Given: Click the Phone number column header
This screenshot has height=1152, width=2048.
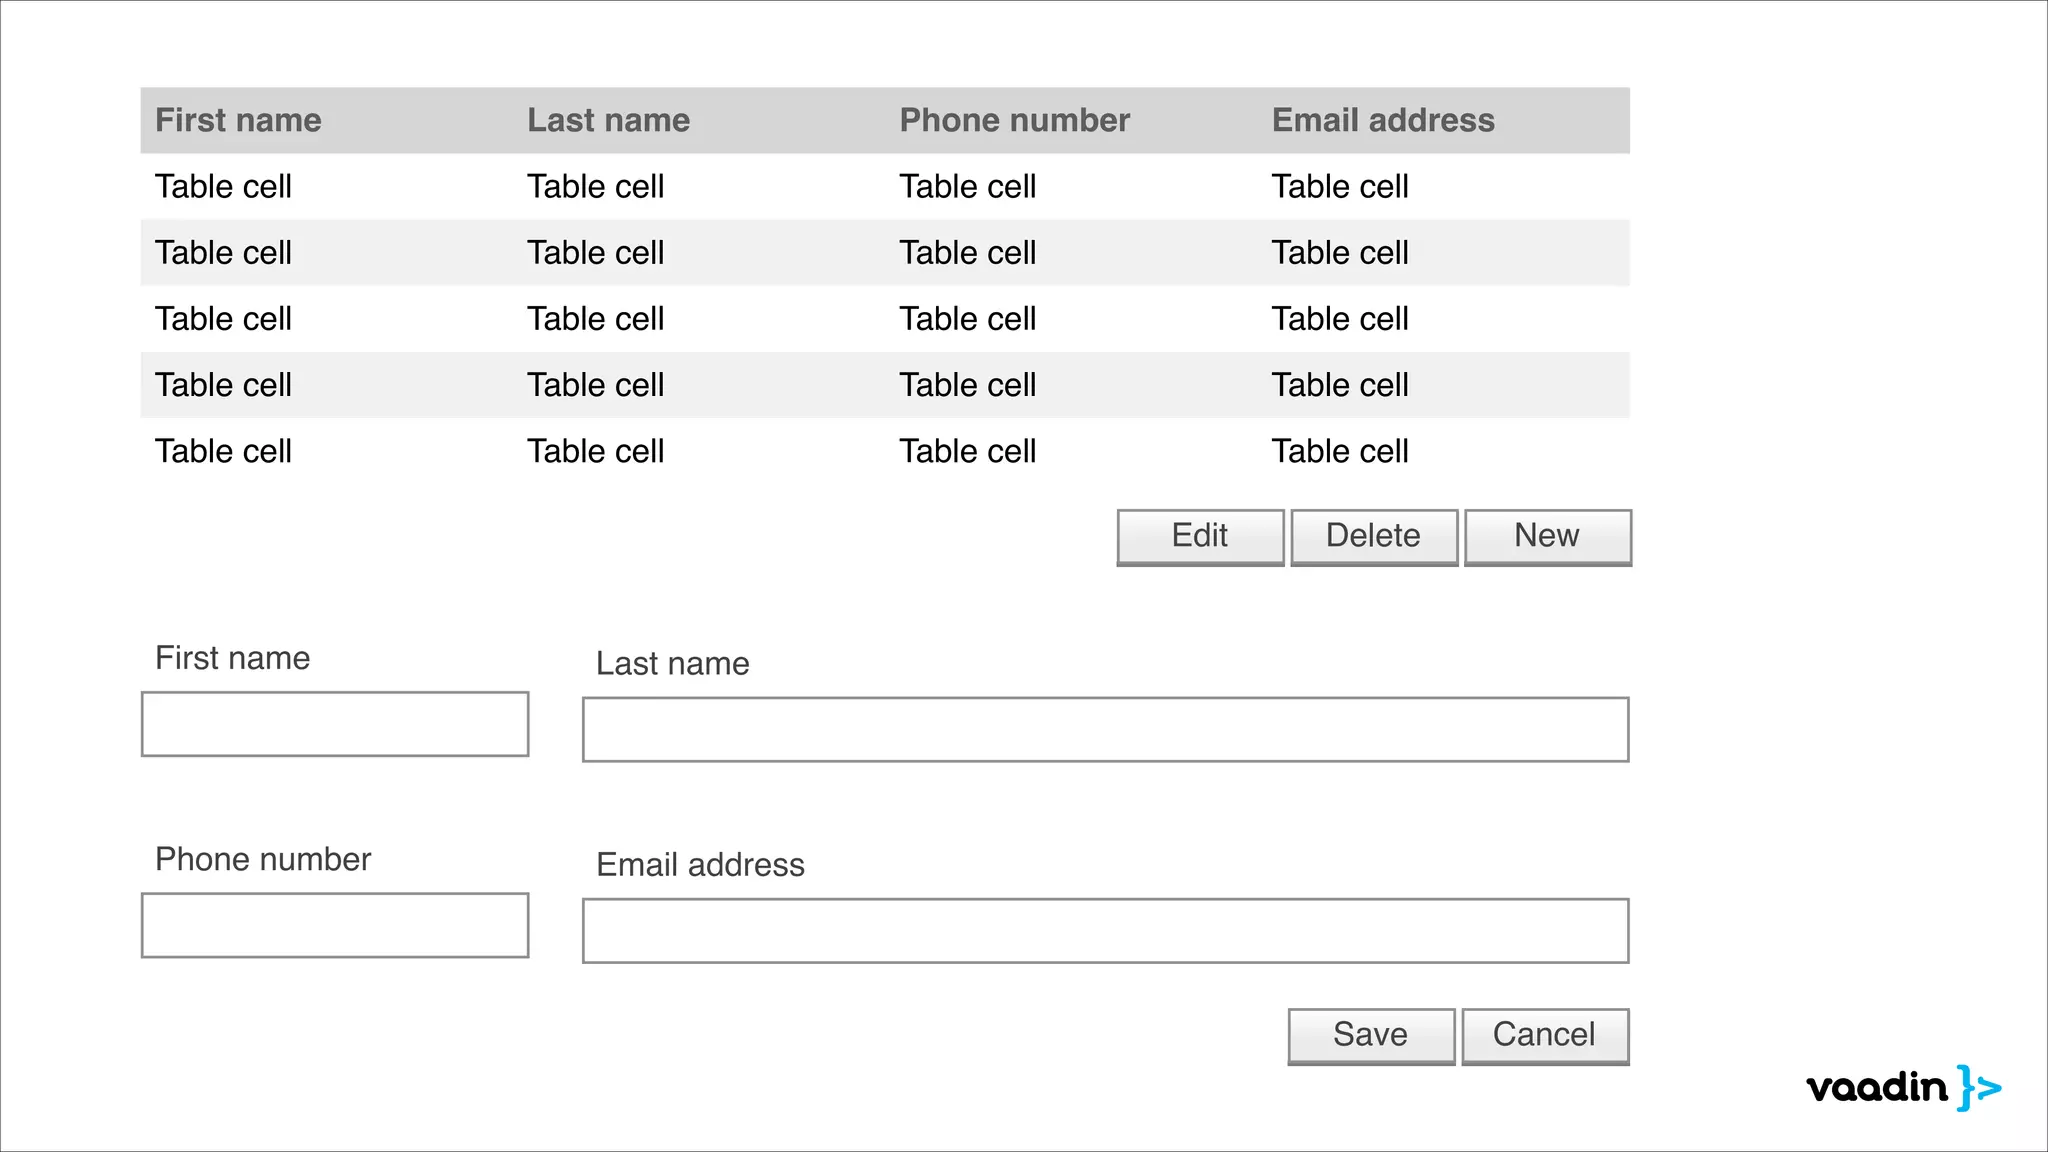Looking at the screenshot, I should point(1014,121).
